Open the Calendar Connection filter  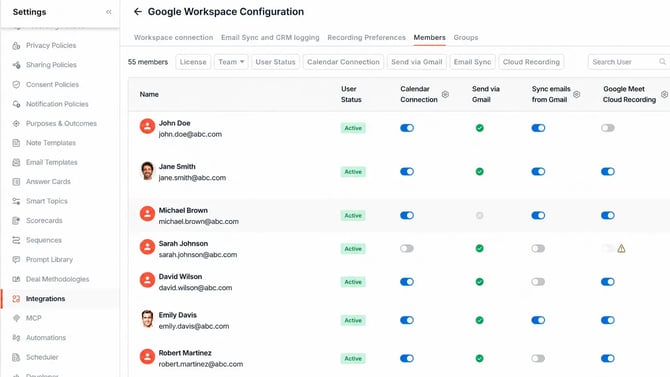click(343, 62)
